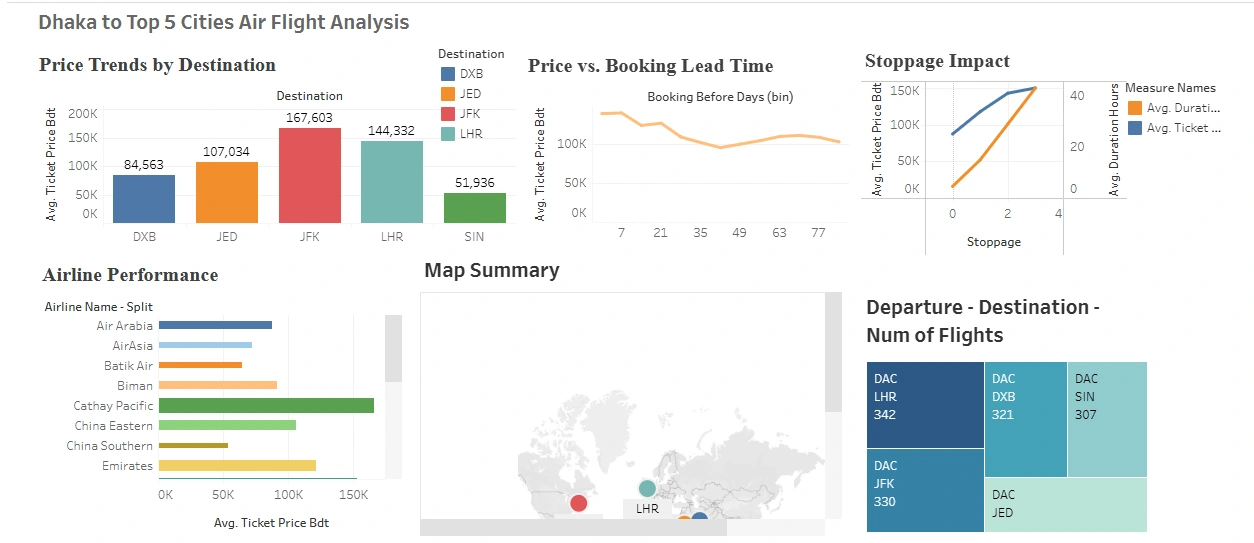This screenshot has height=543, width=1254.
Task: Click the Cathay Pacific green bar
Action: [266, 405]
